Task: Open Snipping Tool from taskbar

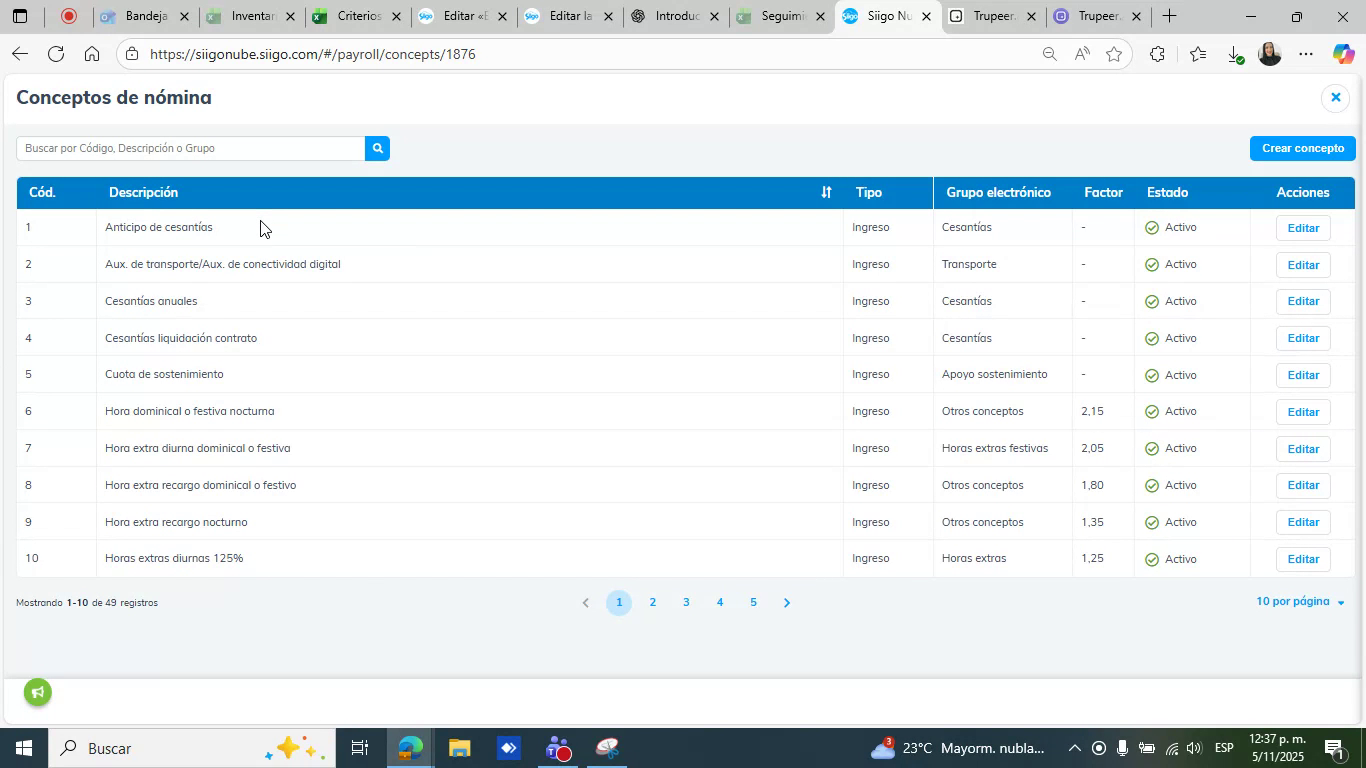Action: click(608, 748)
